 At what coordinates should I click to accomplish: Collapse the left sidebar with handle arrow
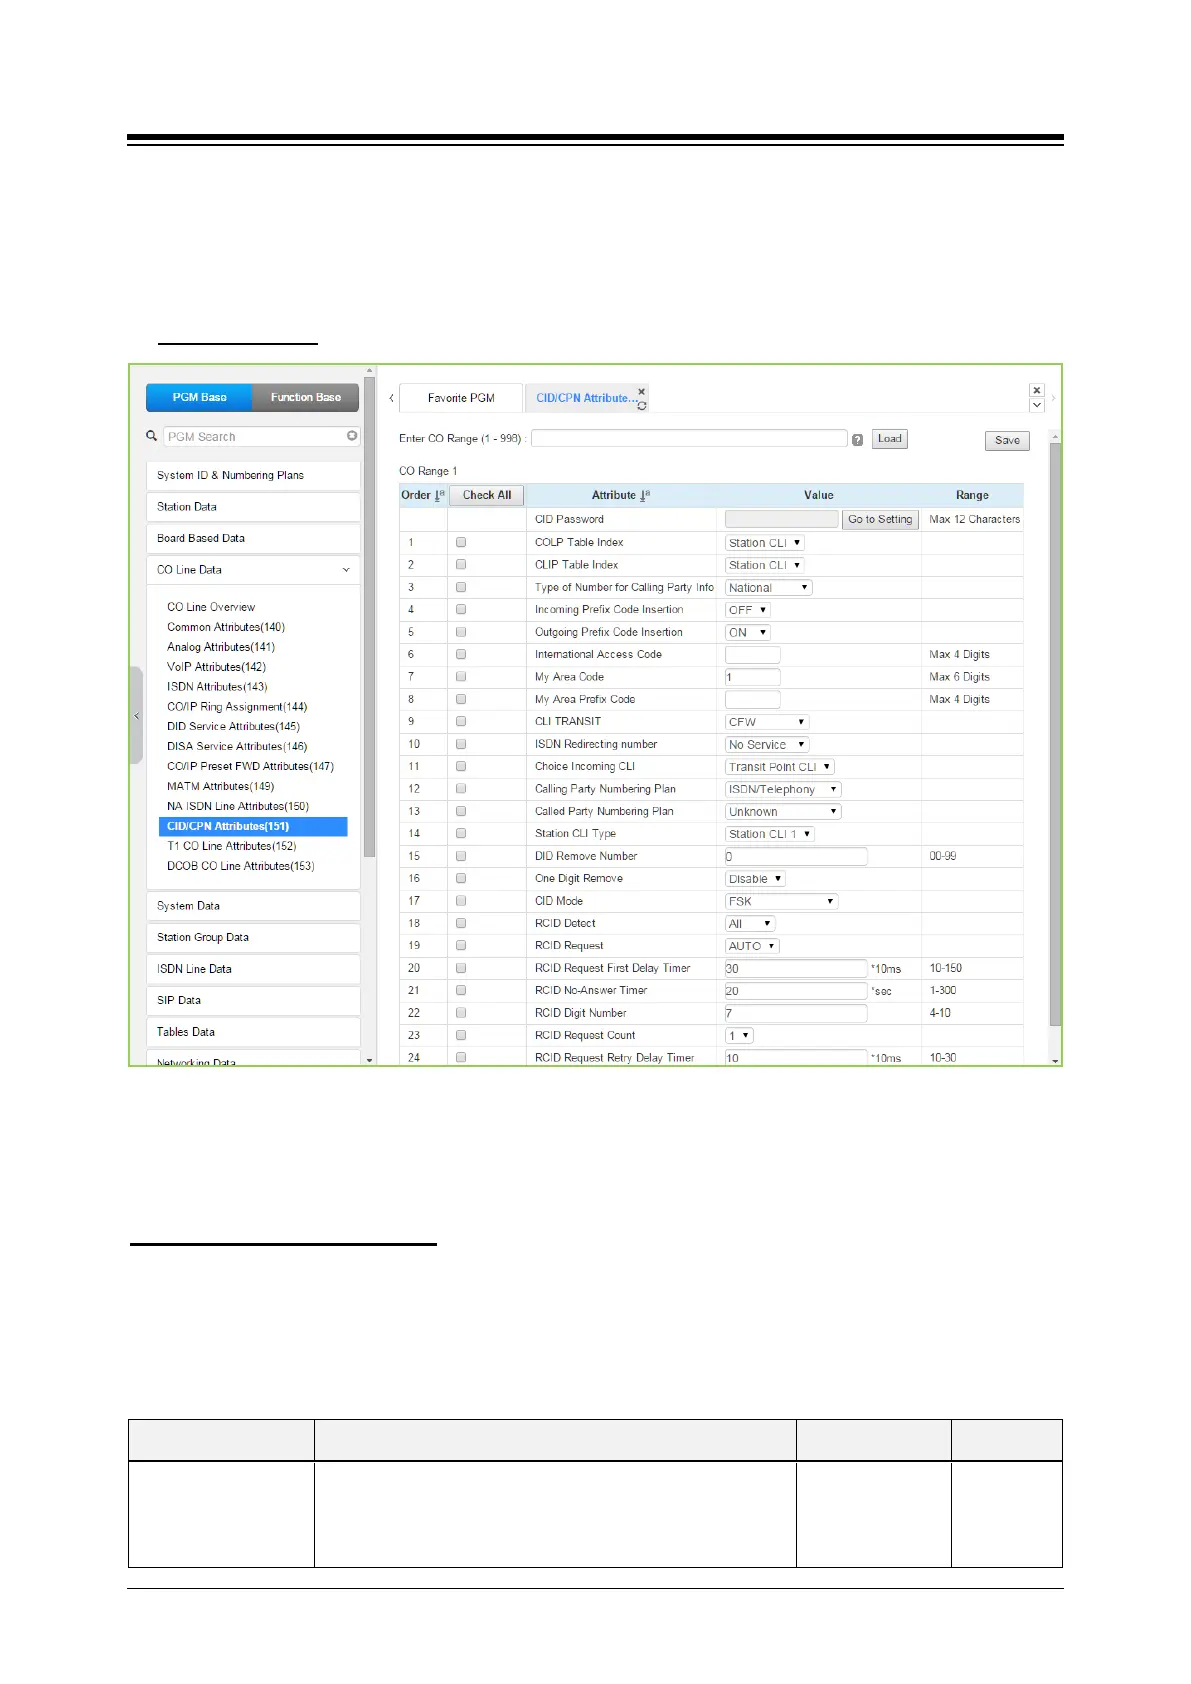[136, 716]
